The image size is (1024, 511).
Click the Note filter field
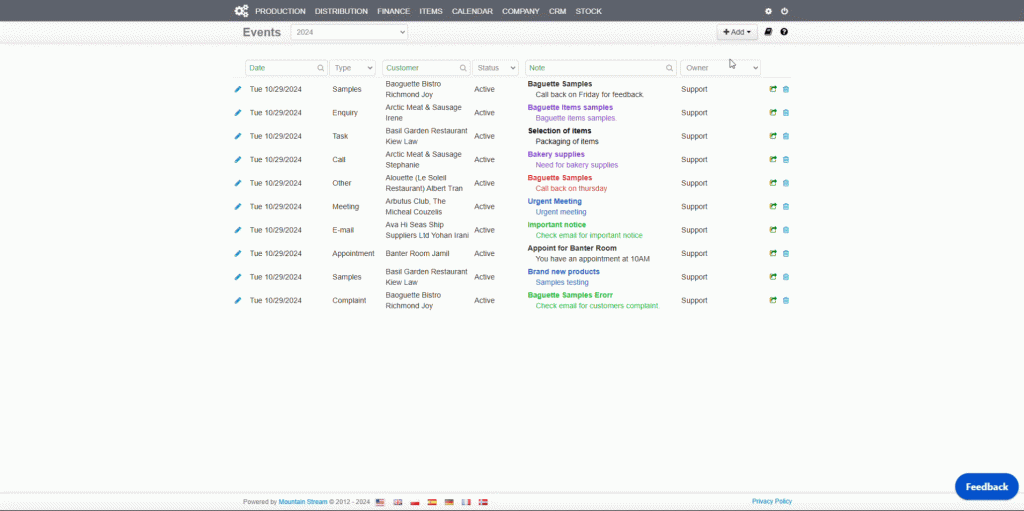pyautogui.click(x=601, y=68)
